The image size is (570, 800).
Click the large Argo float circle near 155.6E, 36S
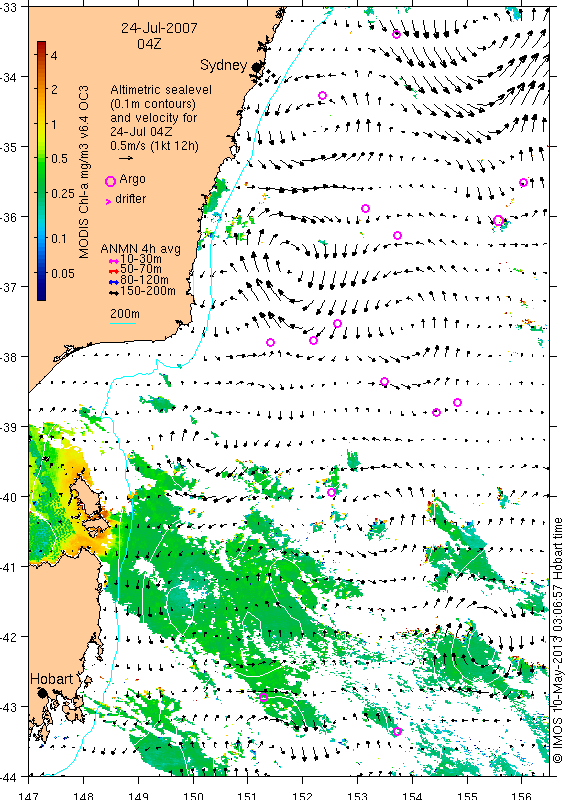(499, 220)
